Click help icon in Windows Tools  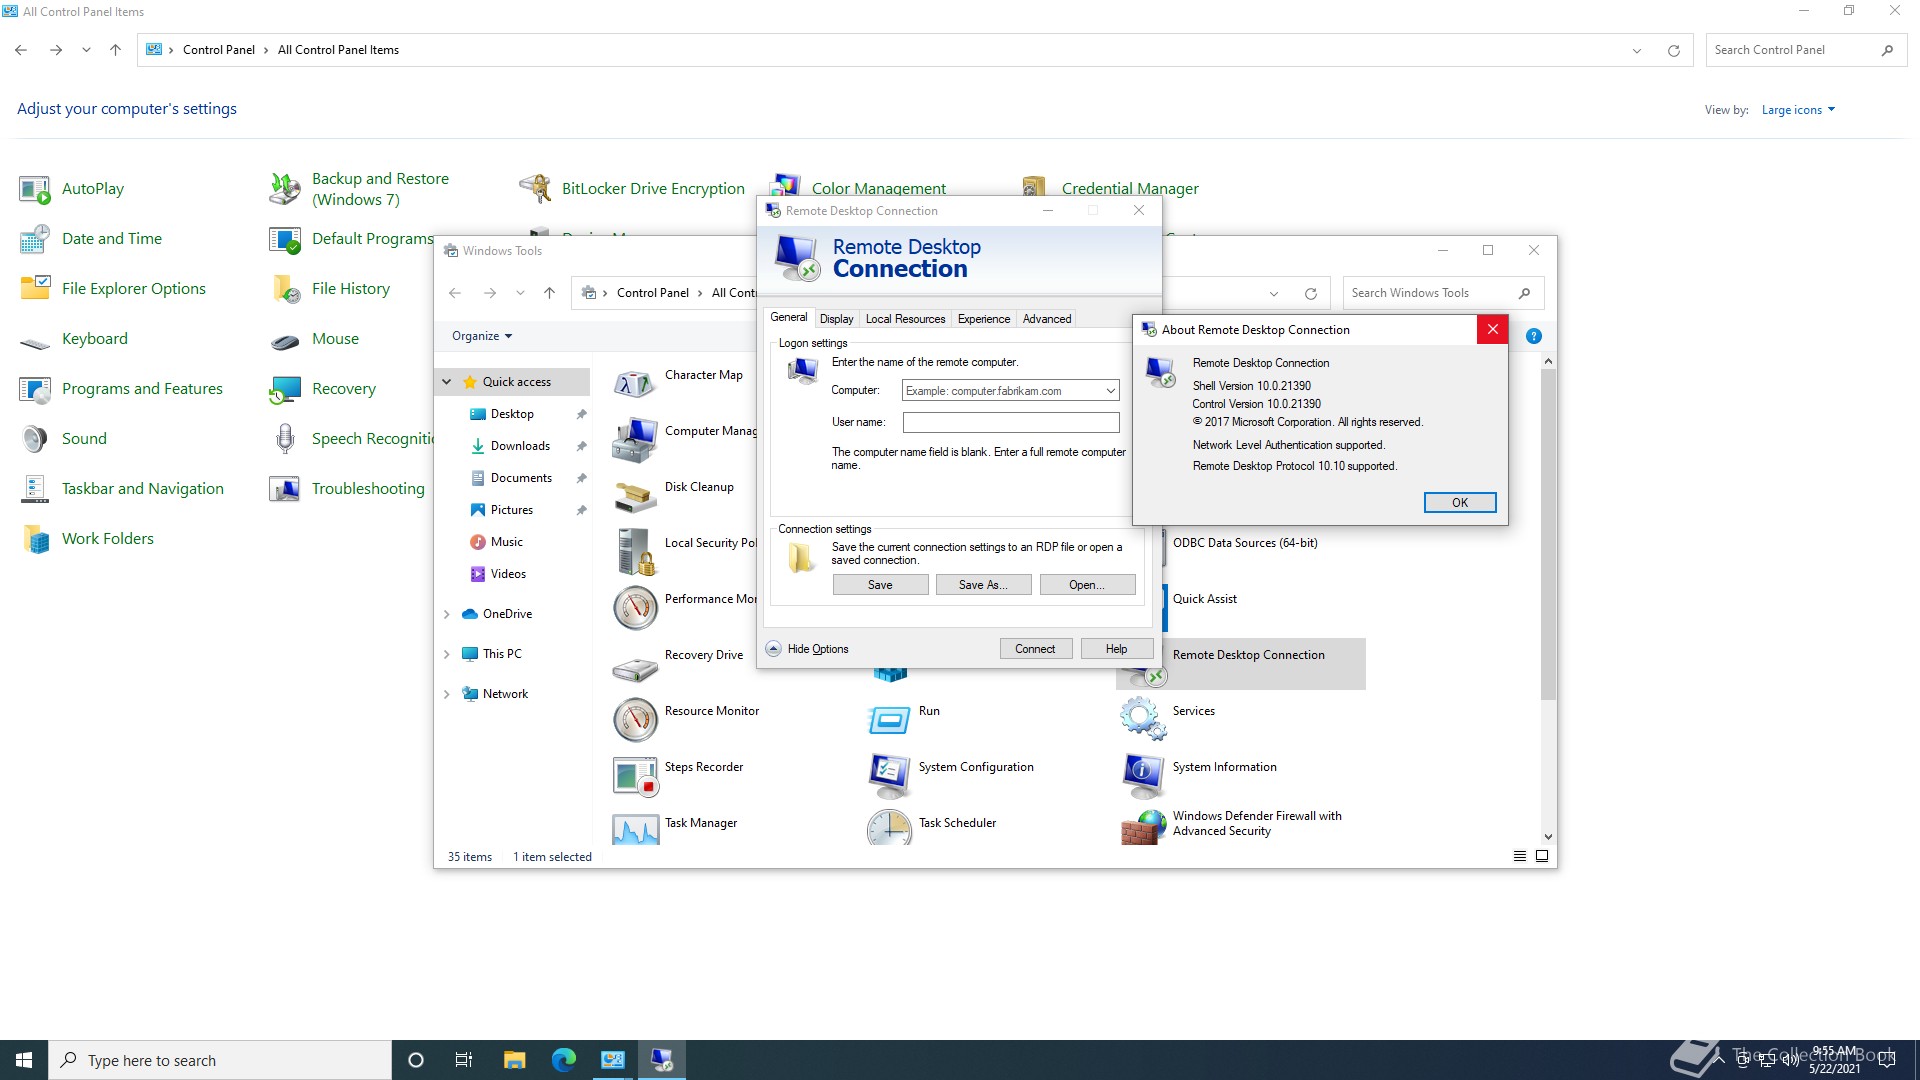pos(1533,336)
